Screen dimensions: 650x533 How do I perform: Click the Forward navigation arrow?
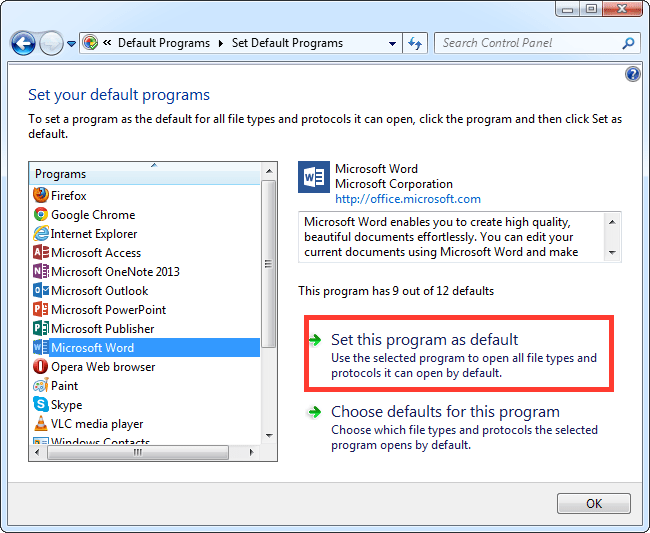(51, 43)
